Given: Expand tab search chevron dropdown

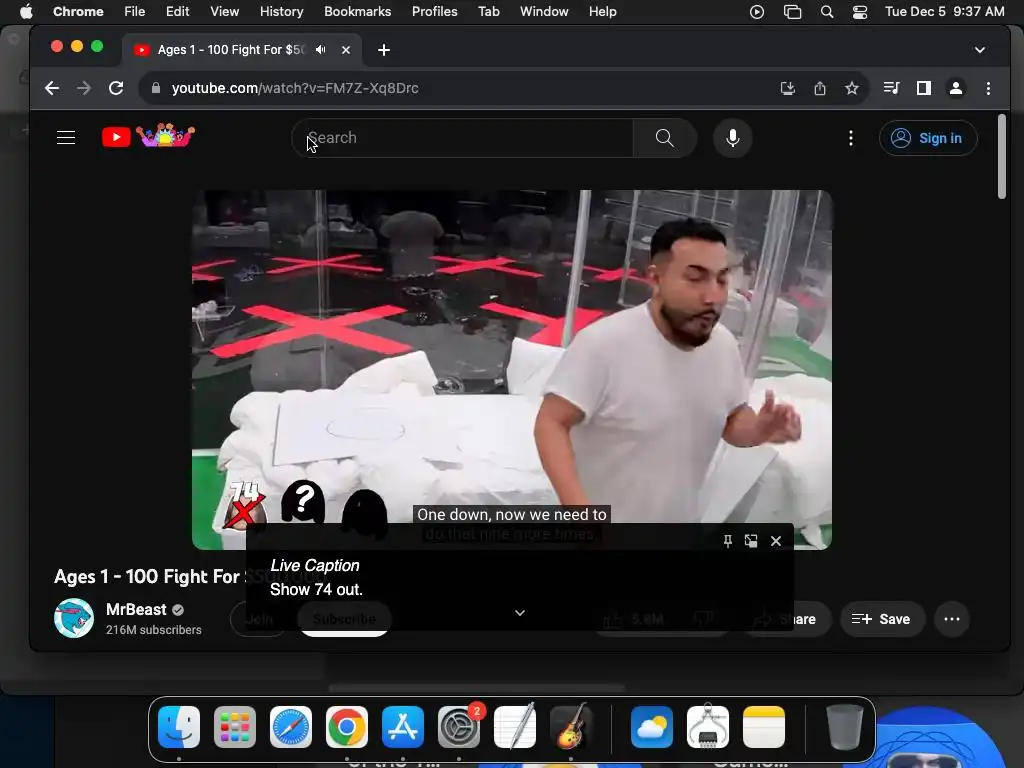Looking at the screenshot, I should coord(980,50).
